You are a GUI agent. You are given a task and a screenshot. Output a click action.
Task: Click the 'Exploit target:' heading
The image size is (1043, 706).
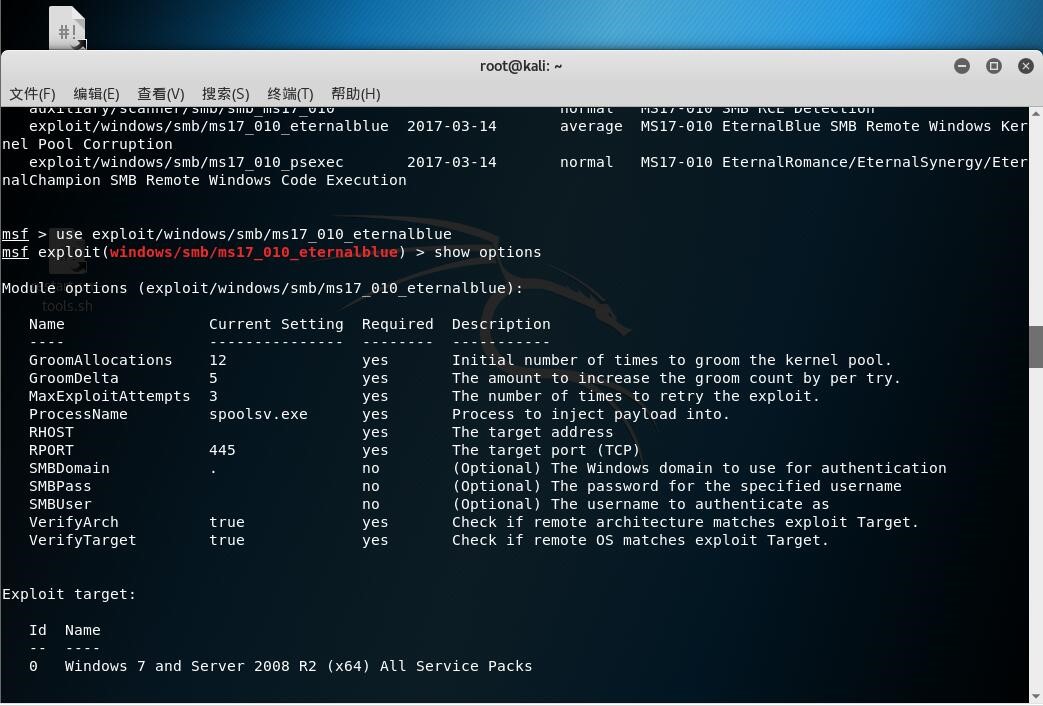(69, 594)
